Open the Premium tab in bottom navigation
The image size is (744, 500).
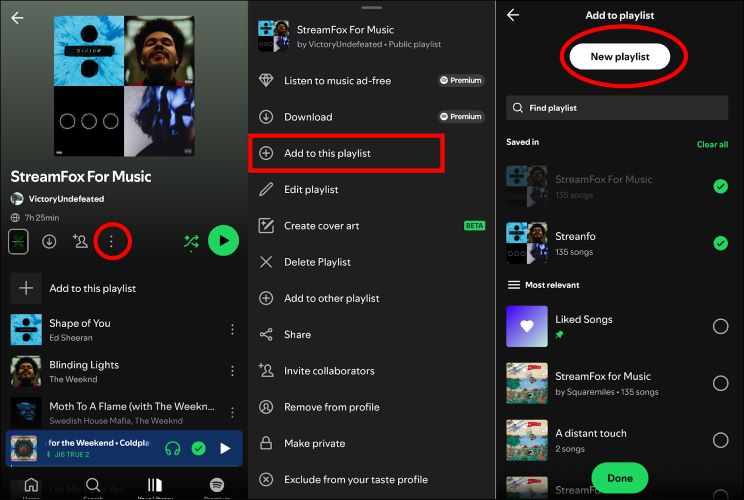(x=217, y=487)
